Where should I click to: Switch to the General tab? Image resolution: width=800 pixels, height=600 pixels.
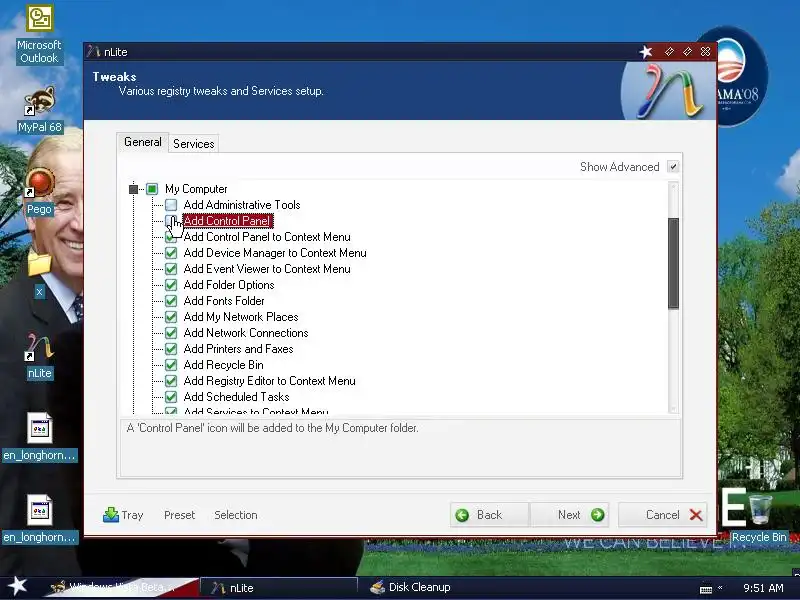click(x=142, y=142)
